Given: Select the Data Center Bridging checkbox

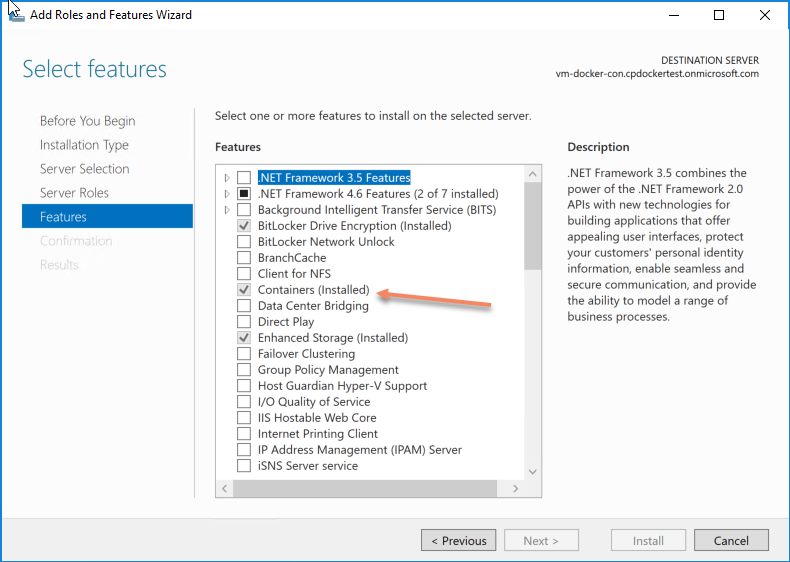Looking at the screenshot, I should click(244, 306).
